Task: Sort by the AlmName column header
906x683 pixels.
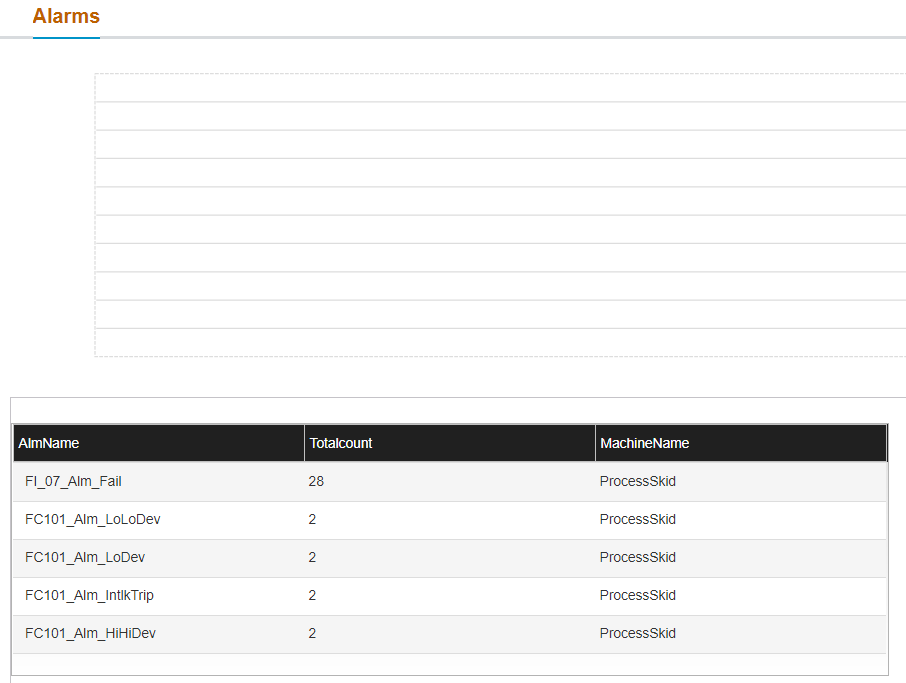Action: coord(49,443)
